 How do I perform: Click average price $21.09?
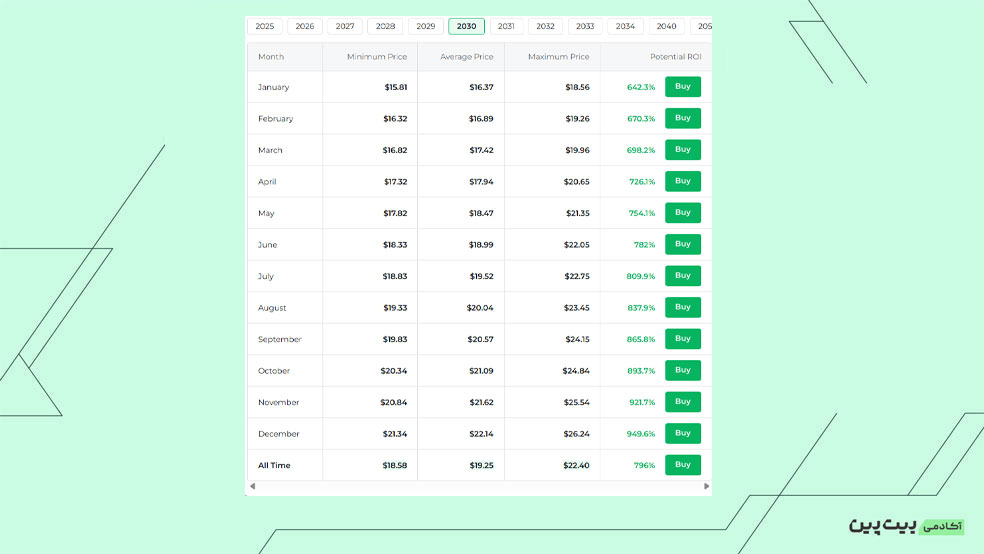click(x=481, y=371)
